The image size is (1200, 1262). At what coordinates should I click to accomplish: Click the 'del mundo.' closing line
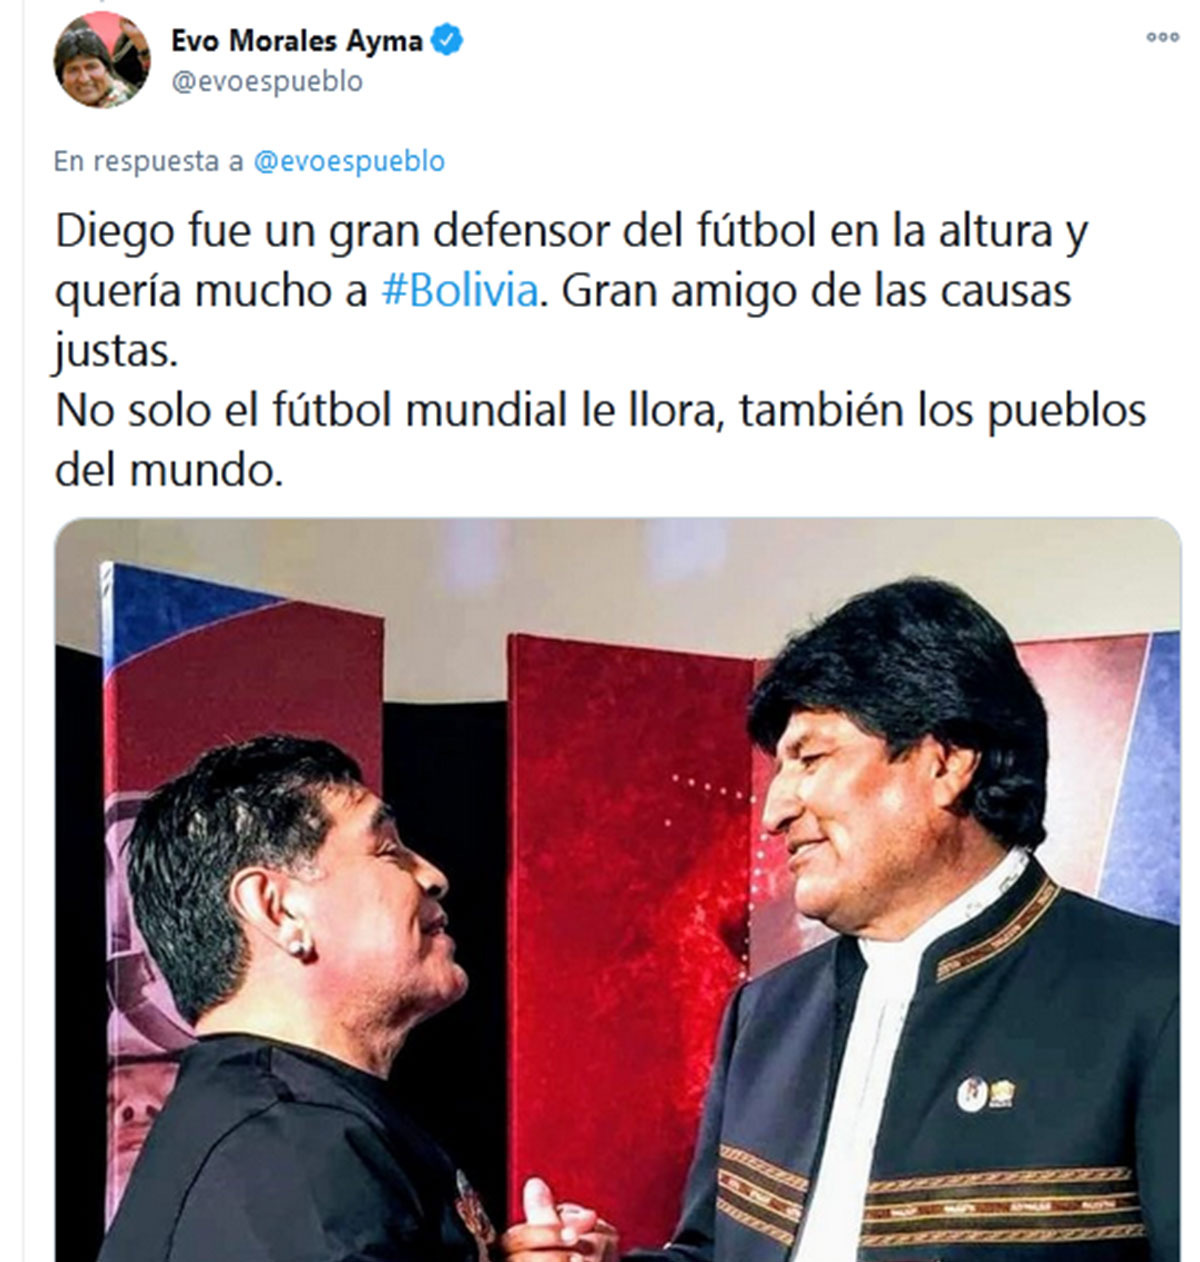point(169,470)
